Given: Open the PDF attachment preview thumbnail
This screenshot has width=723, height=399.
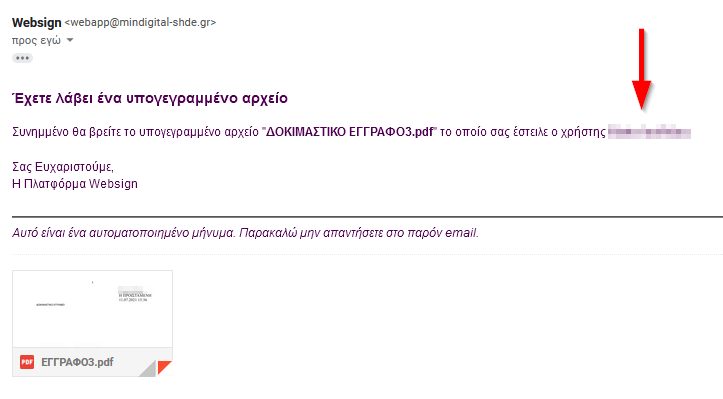Looking at the screenshot, I should coord(92,309).
